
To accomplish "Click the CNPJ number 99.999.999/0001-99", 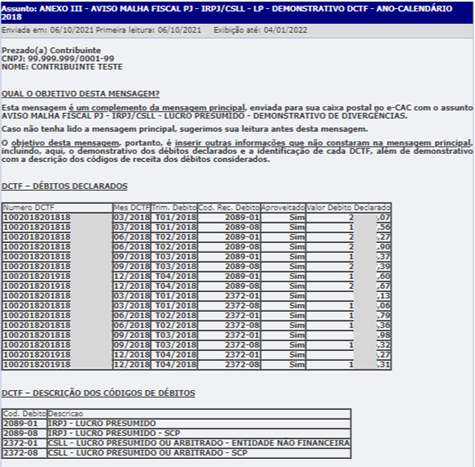I will pyautogui.click(x=71, y=59).
